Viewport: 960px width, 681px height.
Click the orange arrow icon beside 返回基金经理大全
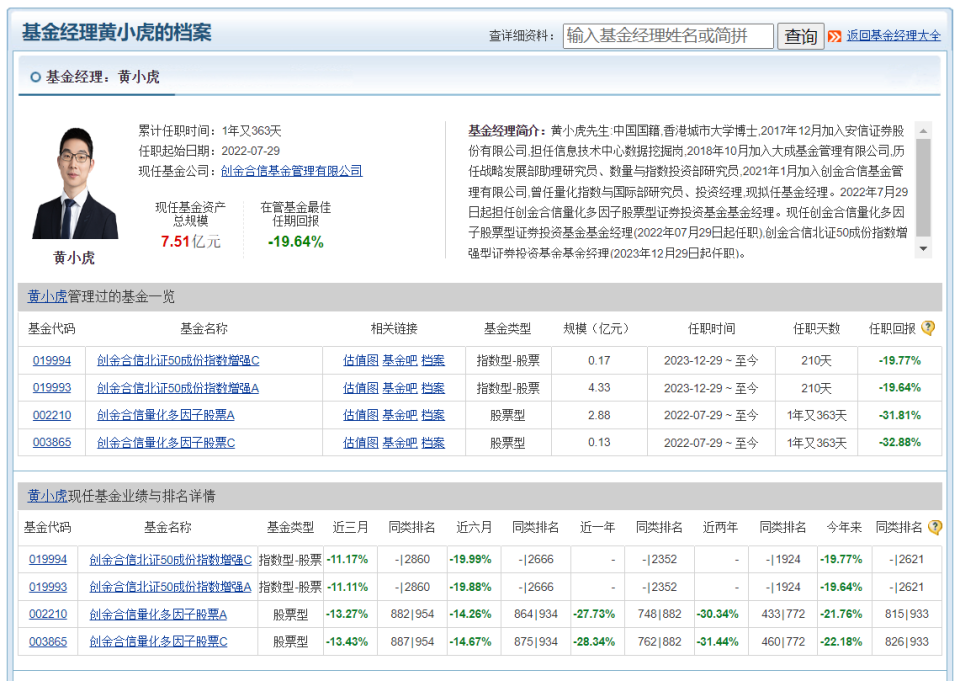point(834,36)
